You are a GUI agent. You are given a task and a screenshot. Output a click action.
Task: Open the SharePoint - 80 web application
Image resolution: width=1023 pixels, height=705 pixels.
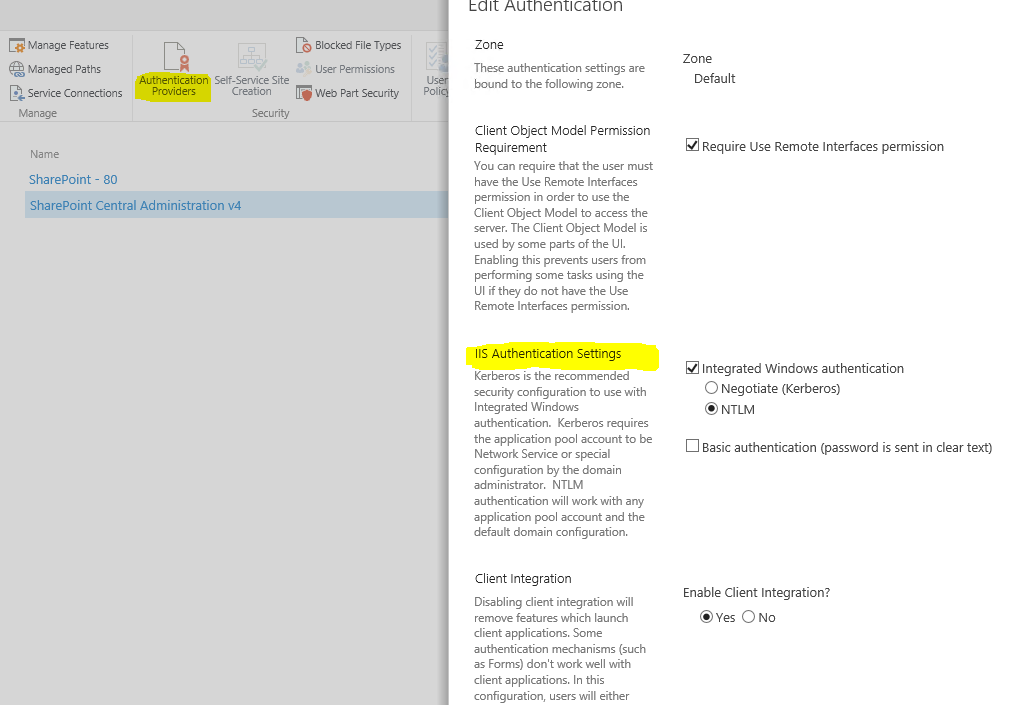(72, 179)
